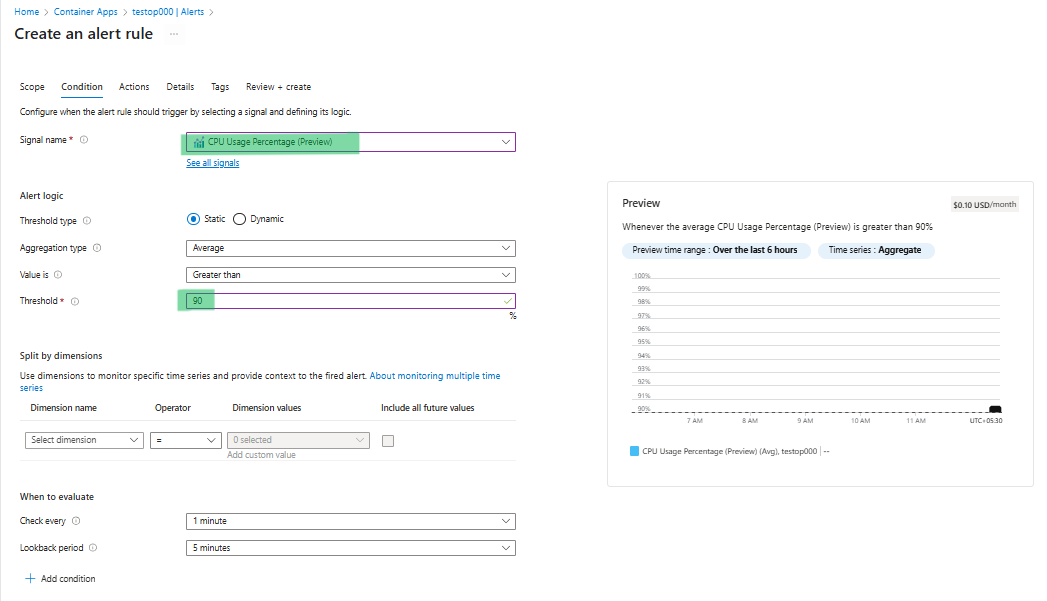This screenshot has width=1047, height=601.
Task: Click the info icon beside Aggregation type
Action: coord(97,248)
